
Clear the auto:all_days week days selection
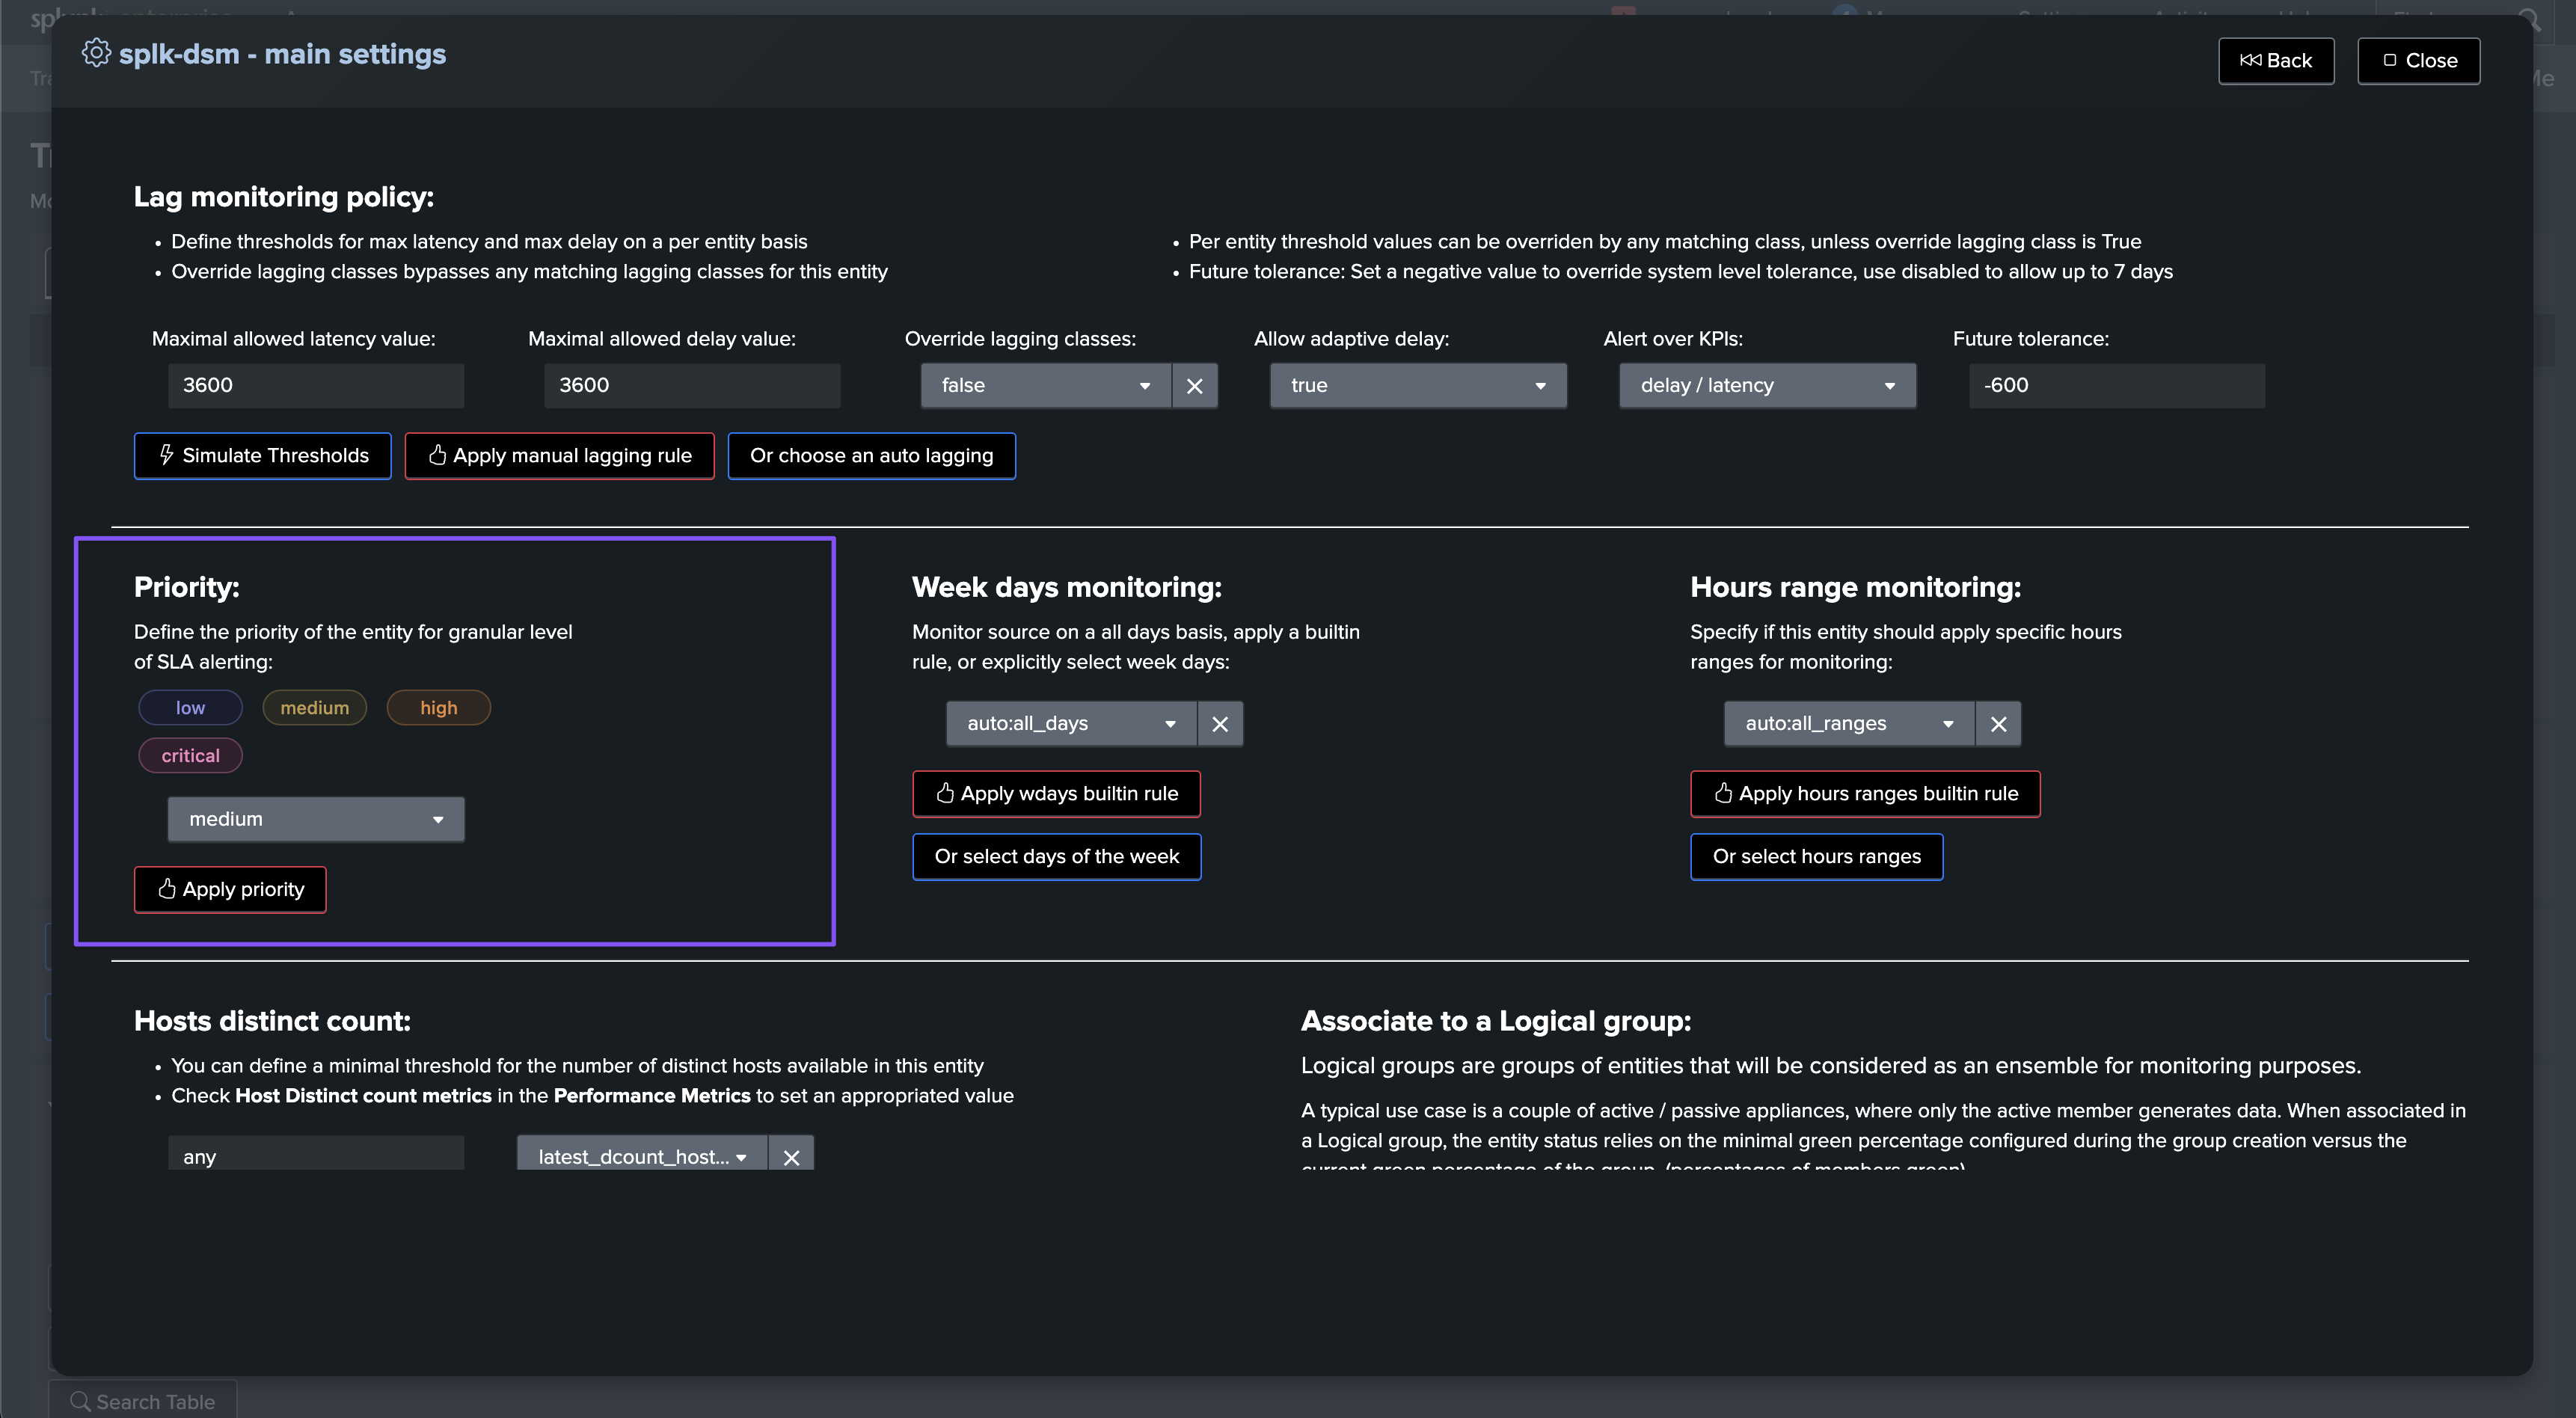(1220, 724)
